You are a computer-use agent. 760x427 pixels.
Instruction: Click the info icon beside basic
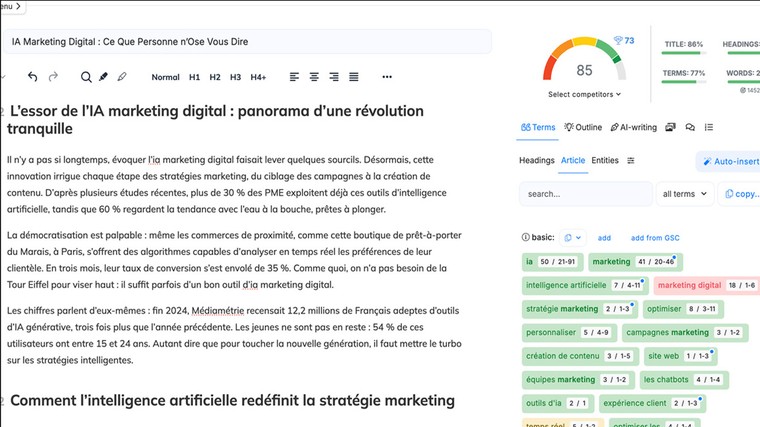point(525,237)
